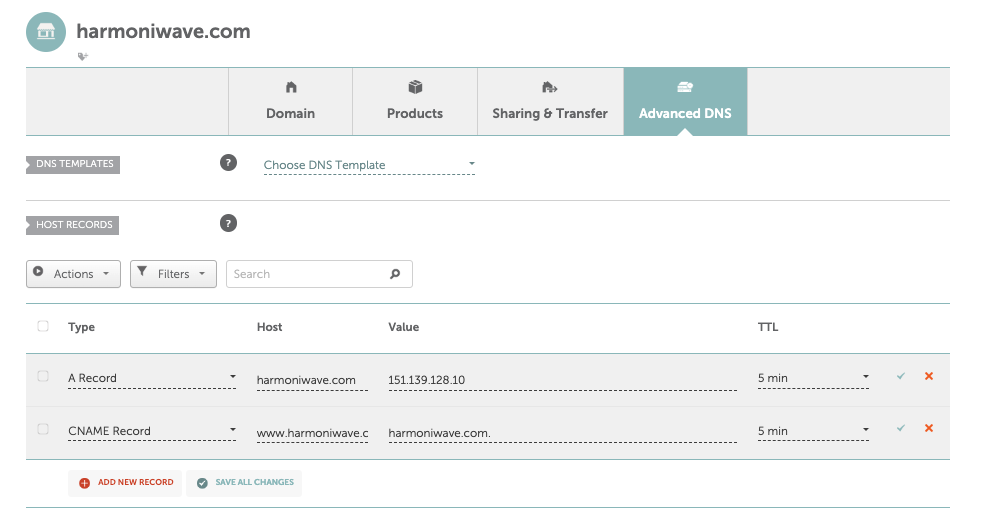Viewport: 1001px width, 510px height.
Task: Click the red plus icon of Add New Record
Action: click(84, 483)
